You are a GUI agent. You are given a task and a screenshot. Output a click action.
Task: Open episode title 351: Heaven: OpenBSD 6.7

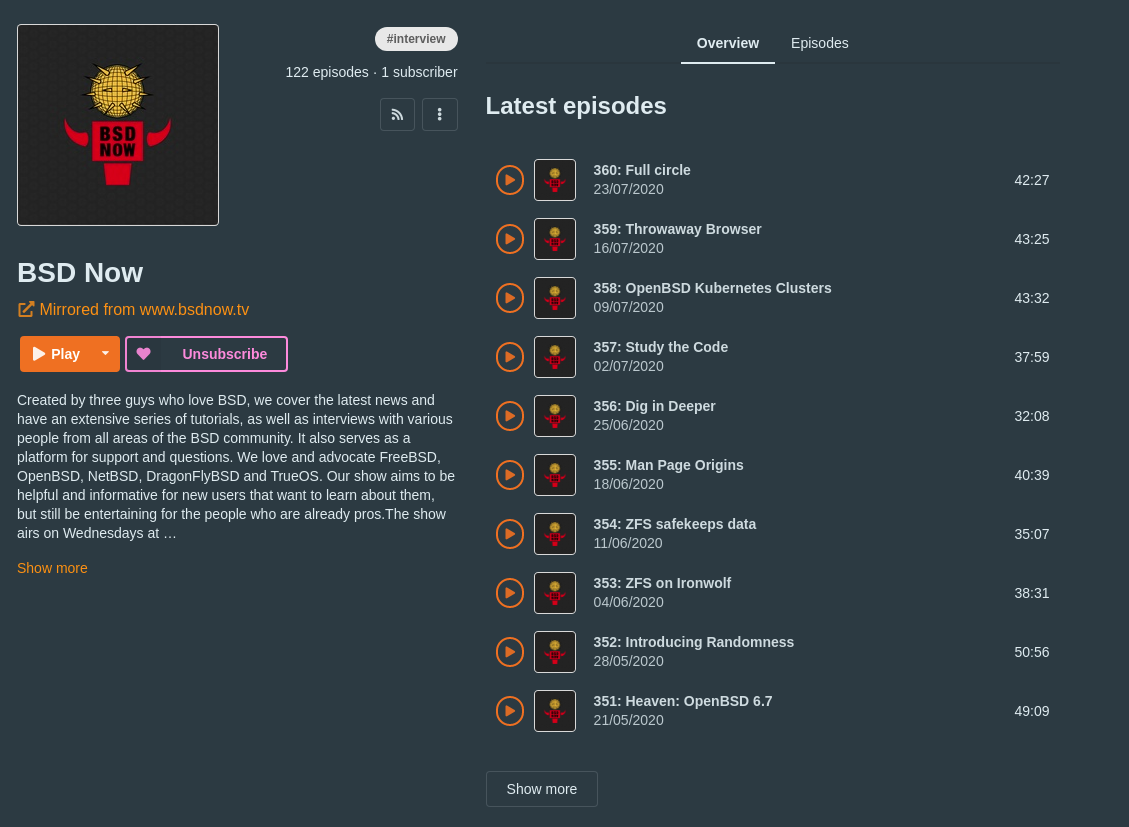683,701
